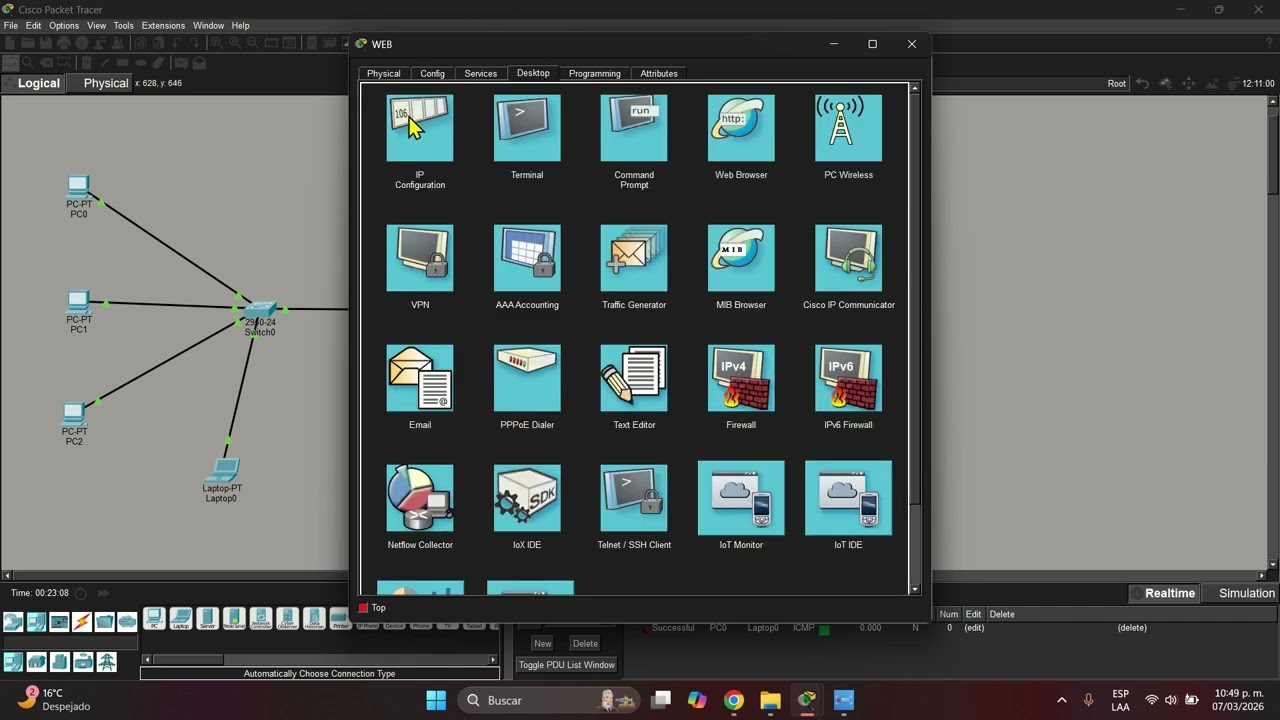The width and height of the screenshot is (1280, 720).
Task: Toggle the Top checkbox in WEB window
Action: 363,608
